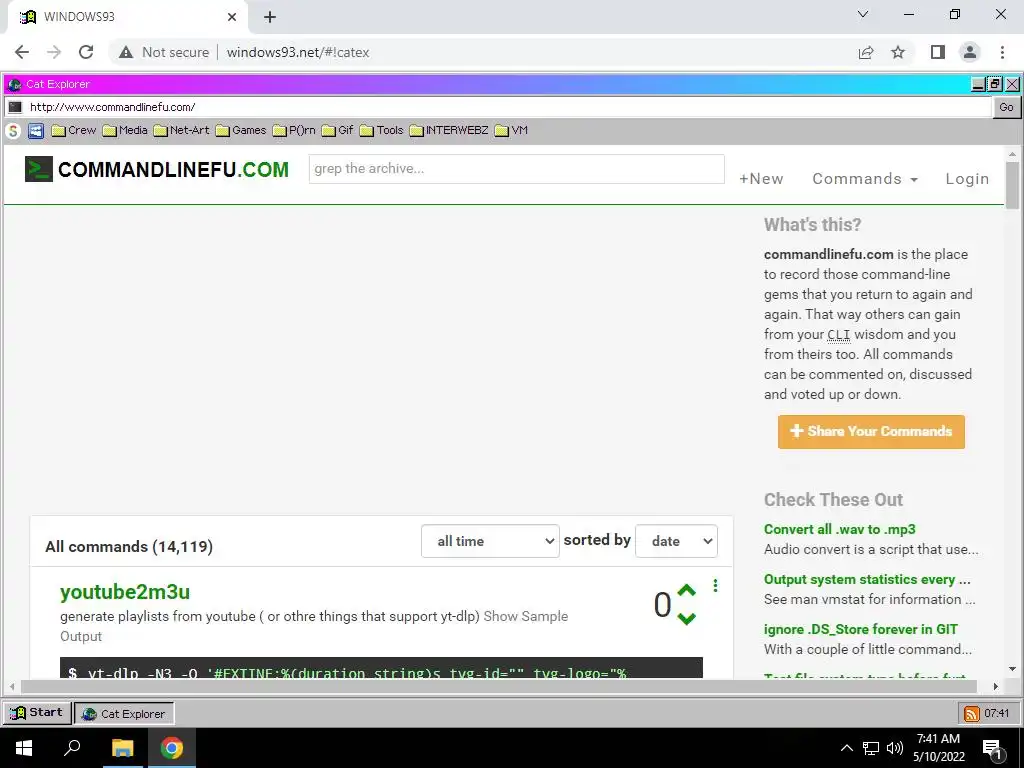
Task: Open the Games bookmarks folder
Action: pos(241,131)
